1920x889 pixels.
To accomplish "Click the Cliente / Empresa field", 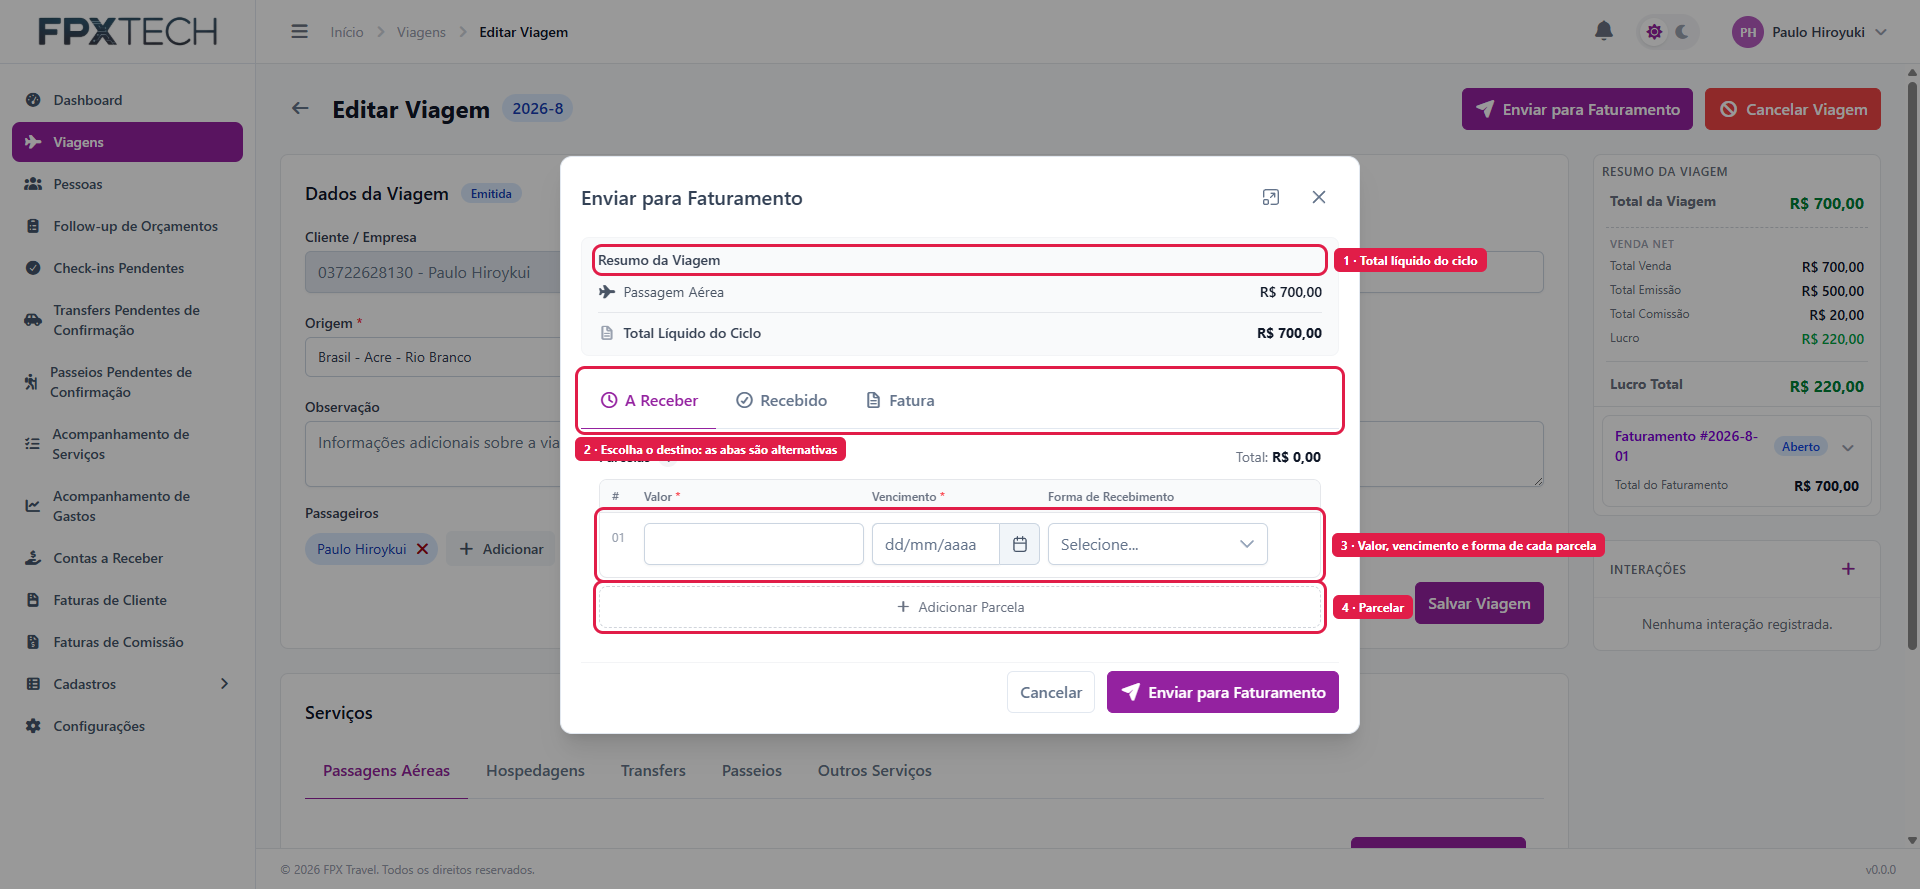I will (433, 272).
